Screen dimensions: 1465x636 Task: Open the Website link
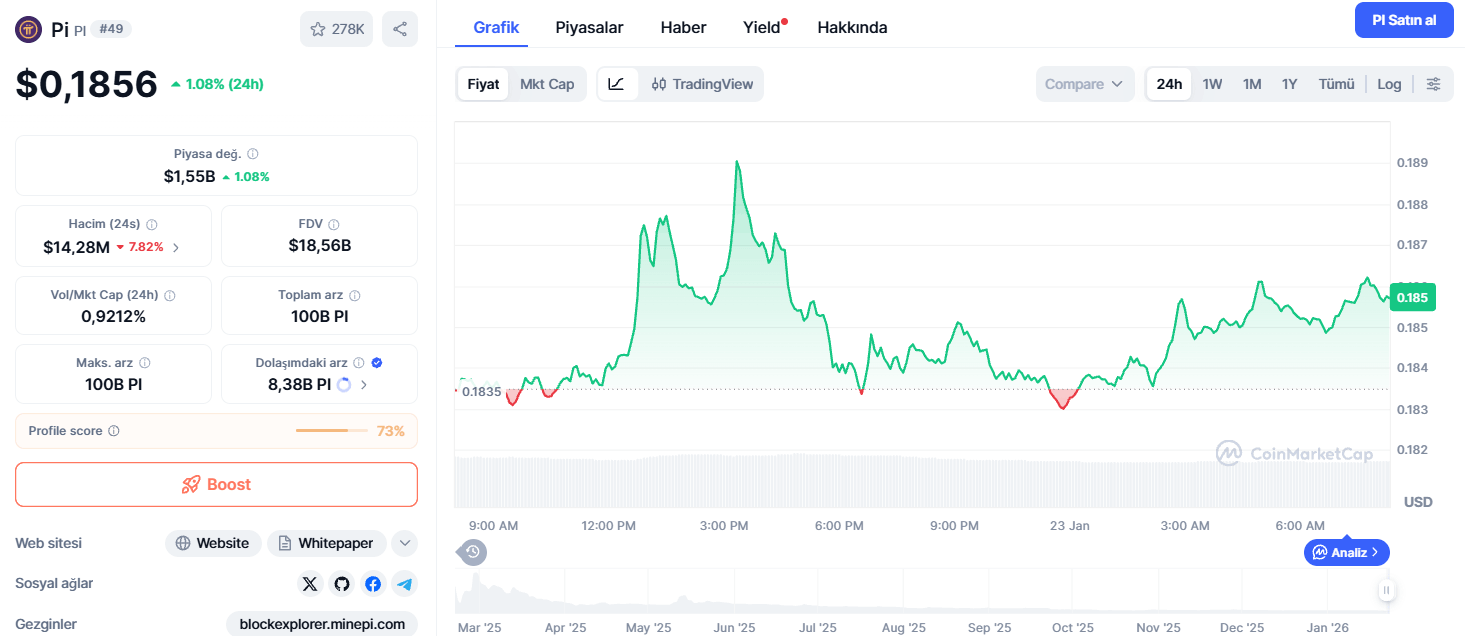[213, 543]
